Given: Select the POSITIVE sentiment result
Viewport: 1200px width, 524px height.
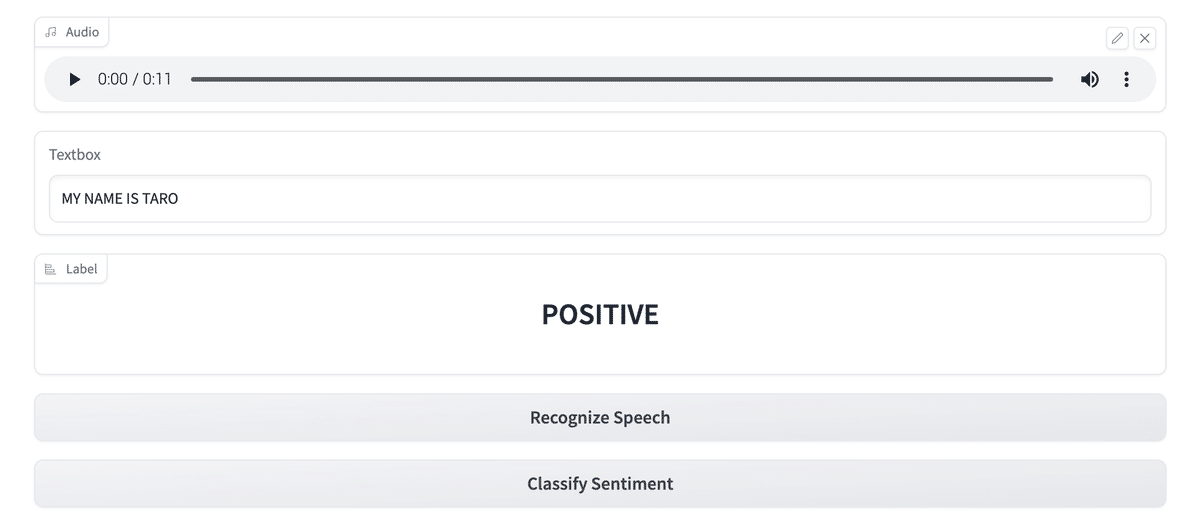Looking at the screenshot, I should point(600,314).
